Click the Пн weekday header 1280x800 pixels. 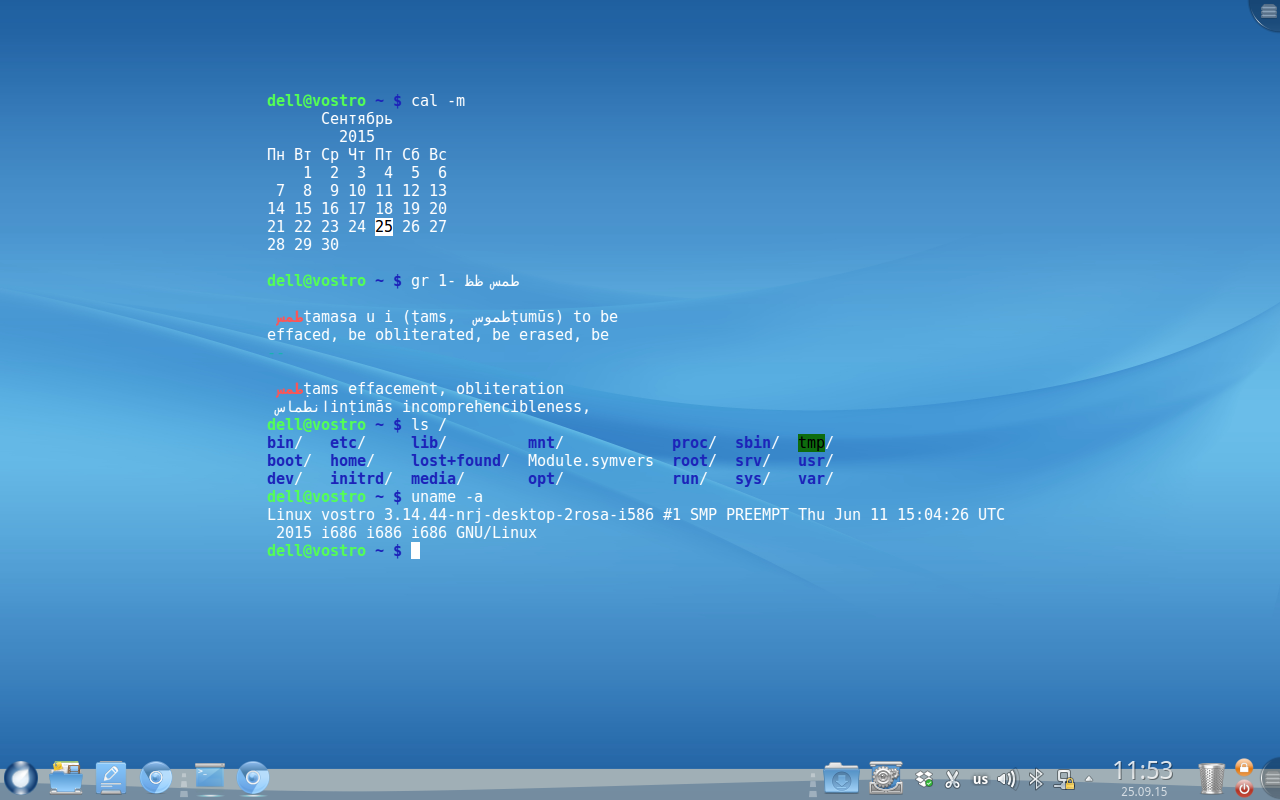coord(276,155)
